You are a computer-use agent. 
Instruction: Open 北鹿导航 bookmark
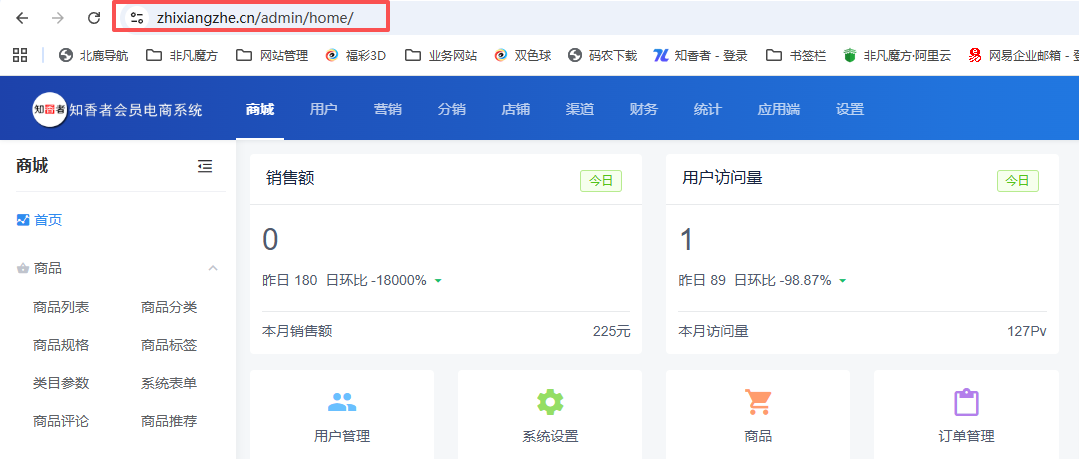94,56
